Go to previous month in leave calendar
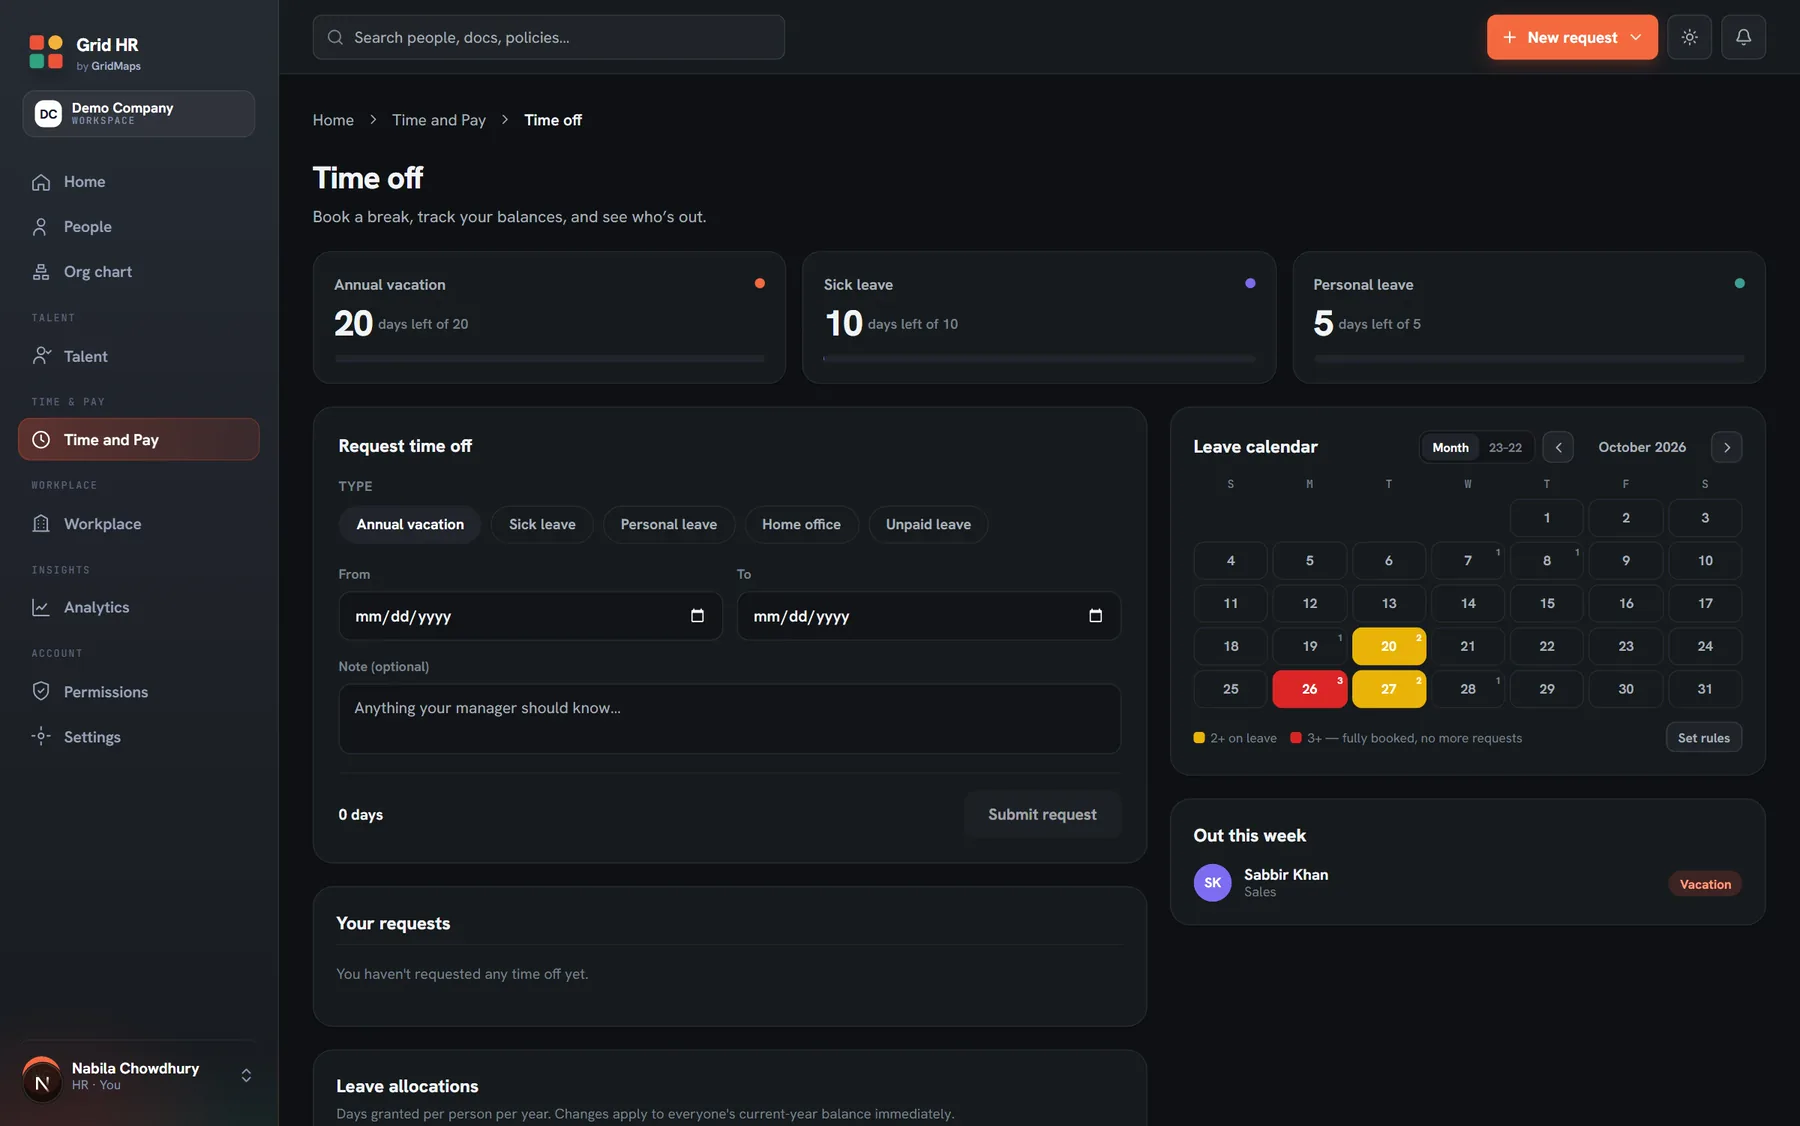 point(1558,447)
